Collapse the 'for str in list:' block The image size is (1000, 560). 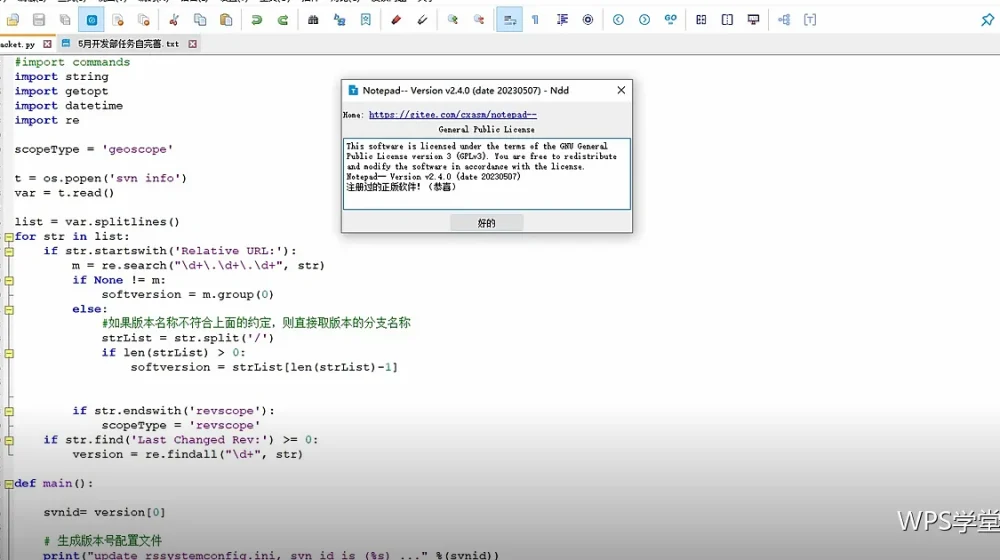pos(9,237)
